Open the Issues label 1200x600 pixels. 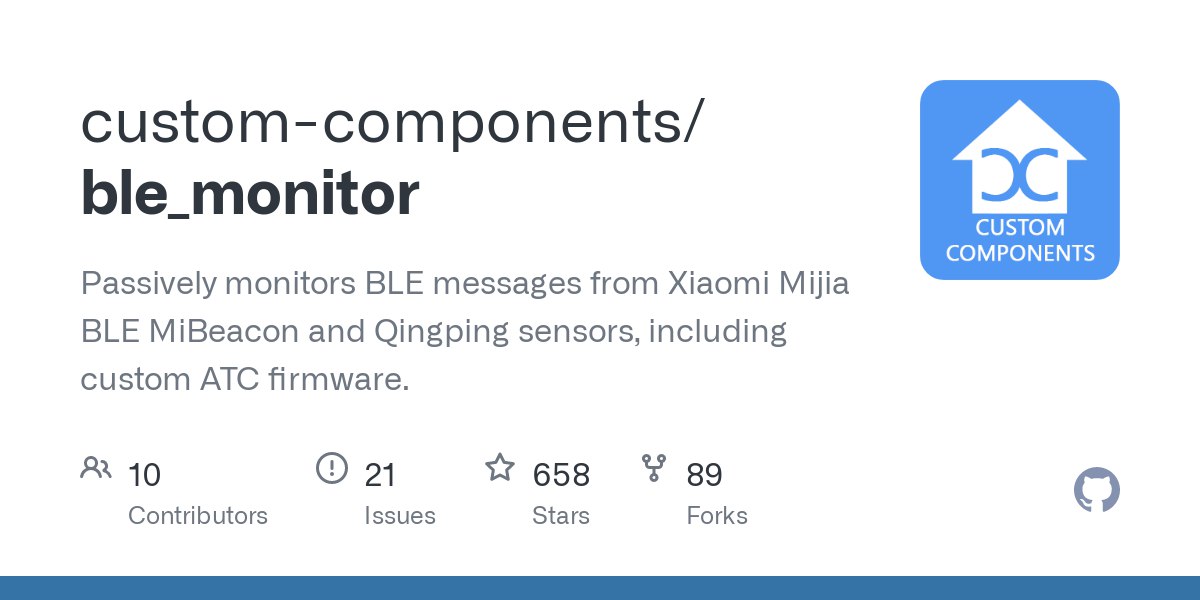pos(400,516)
